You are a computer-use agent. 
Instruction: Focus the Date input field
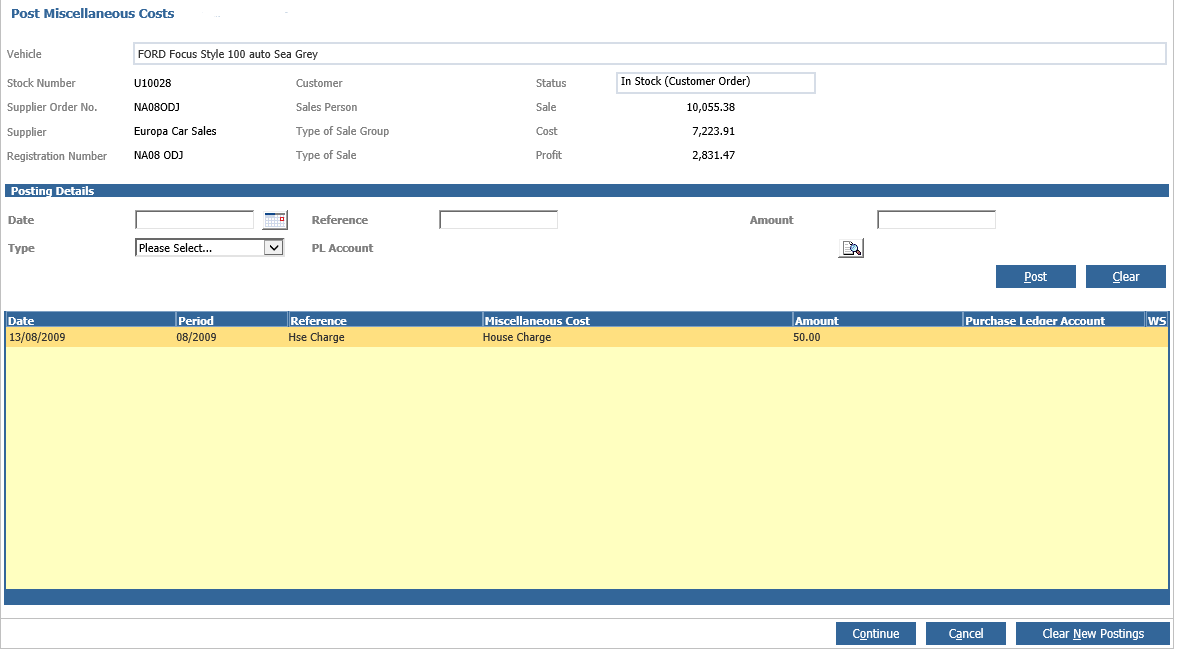pyautogui.click(x=195, y=220)
